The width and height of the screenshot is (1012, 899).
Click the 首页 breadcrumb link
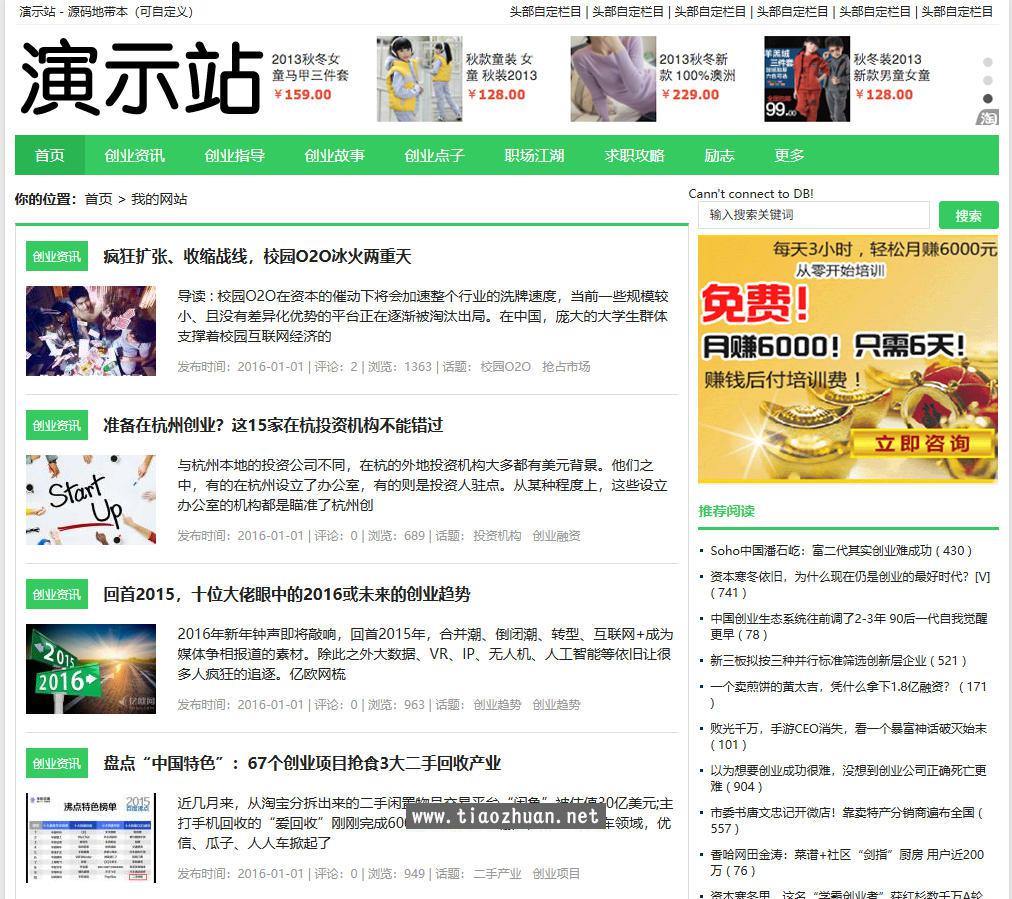98,199
